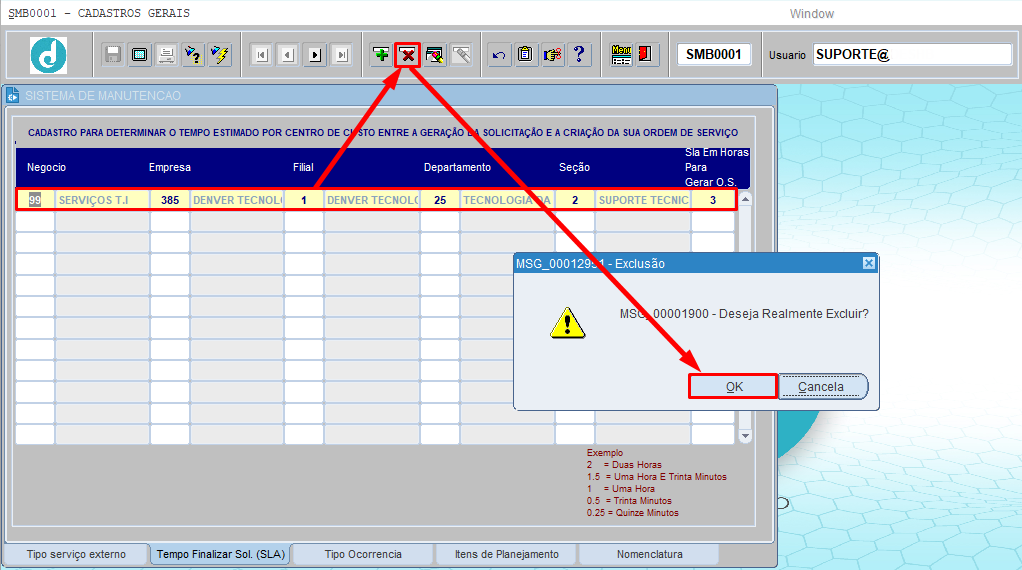
Task: Open help with question mark icon
Action: [579, 55]
